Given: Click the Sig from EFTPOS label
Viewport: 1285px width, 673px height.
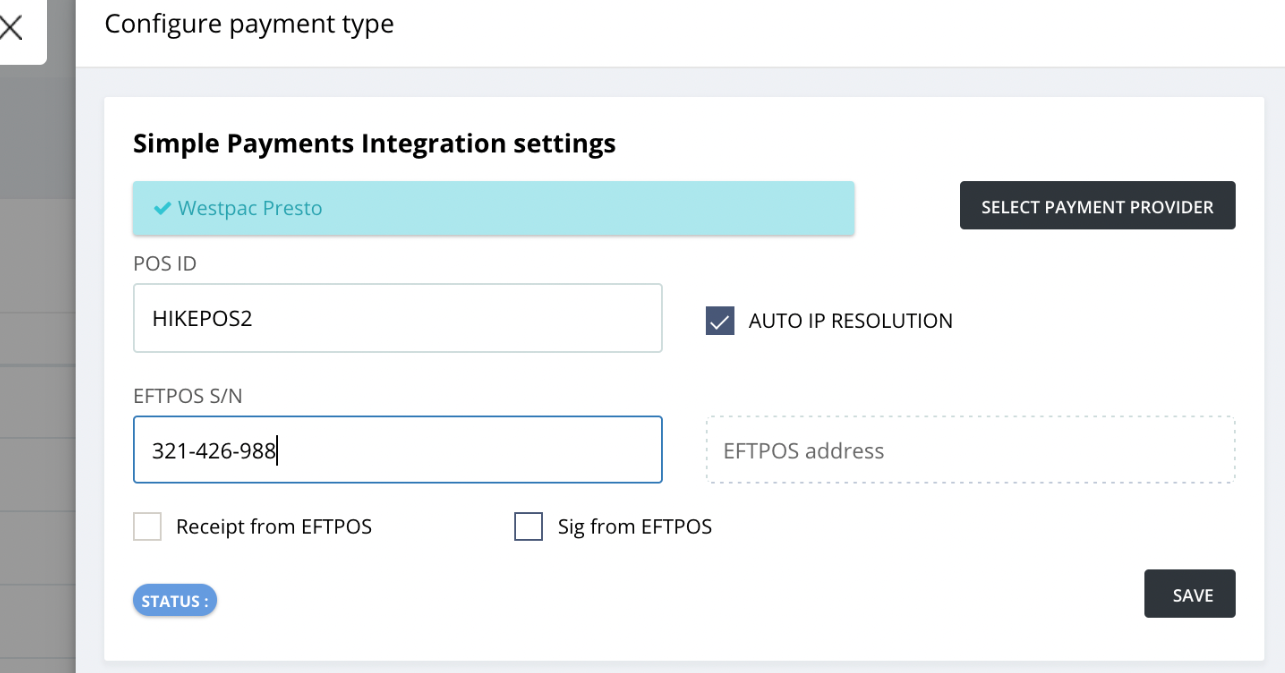Looking at the screenshot, I should pyautogui.click(x=634, y=526).
